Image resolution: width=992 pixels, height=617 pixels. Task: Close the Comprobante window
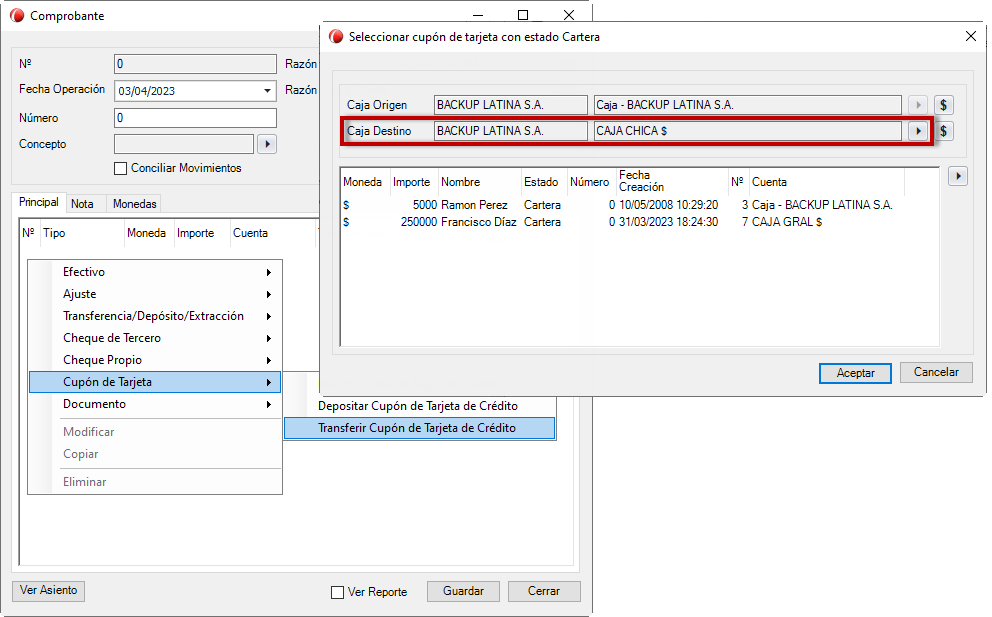[569, 15]
